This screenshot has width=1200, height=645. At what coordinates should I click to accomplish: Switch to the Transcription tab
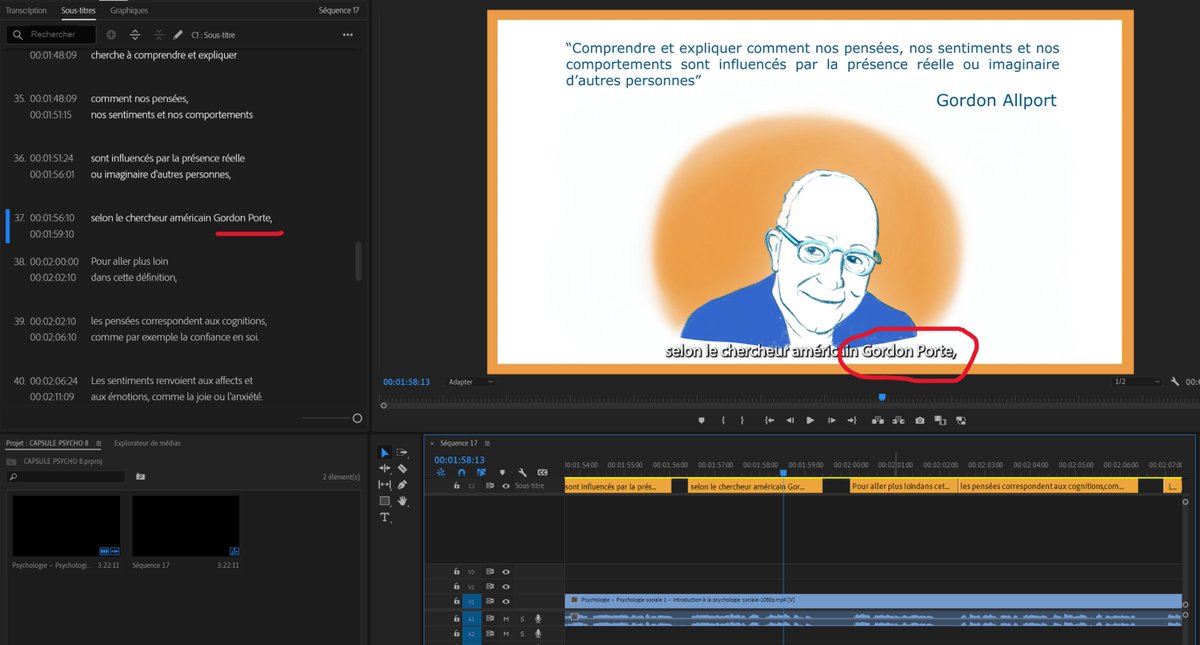[x=26, y=10]
